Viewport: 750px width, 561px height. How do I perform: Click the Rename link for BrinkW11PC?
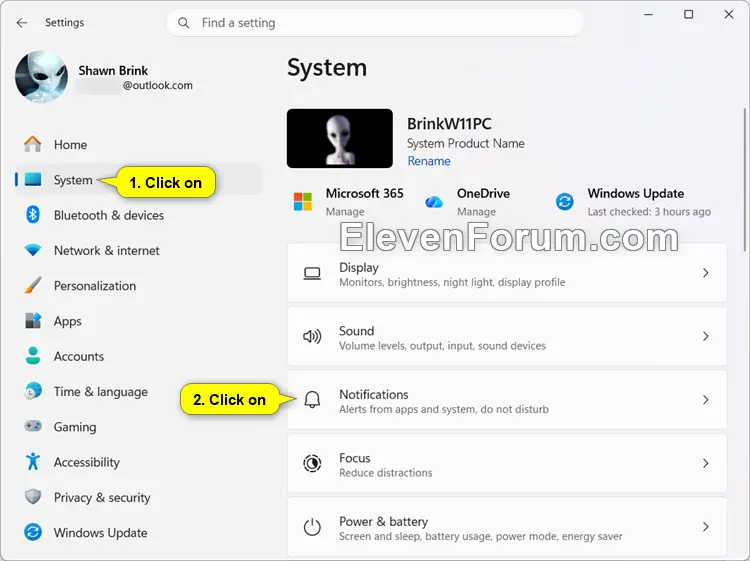tap(429, 161)
